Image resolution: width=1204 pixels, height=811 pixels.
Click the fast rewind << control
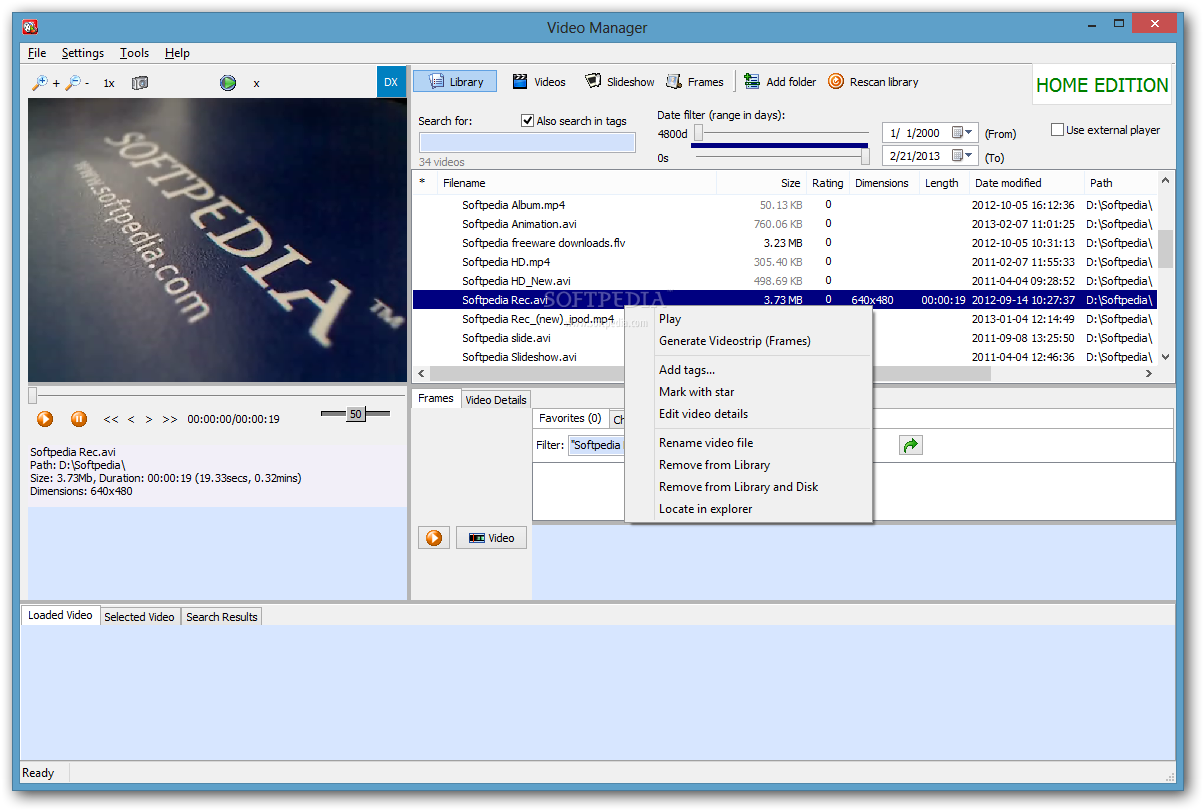pos(111,419)
